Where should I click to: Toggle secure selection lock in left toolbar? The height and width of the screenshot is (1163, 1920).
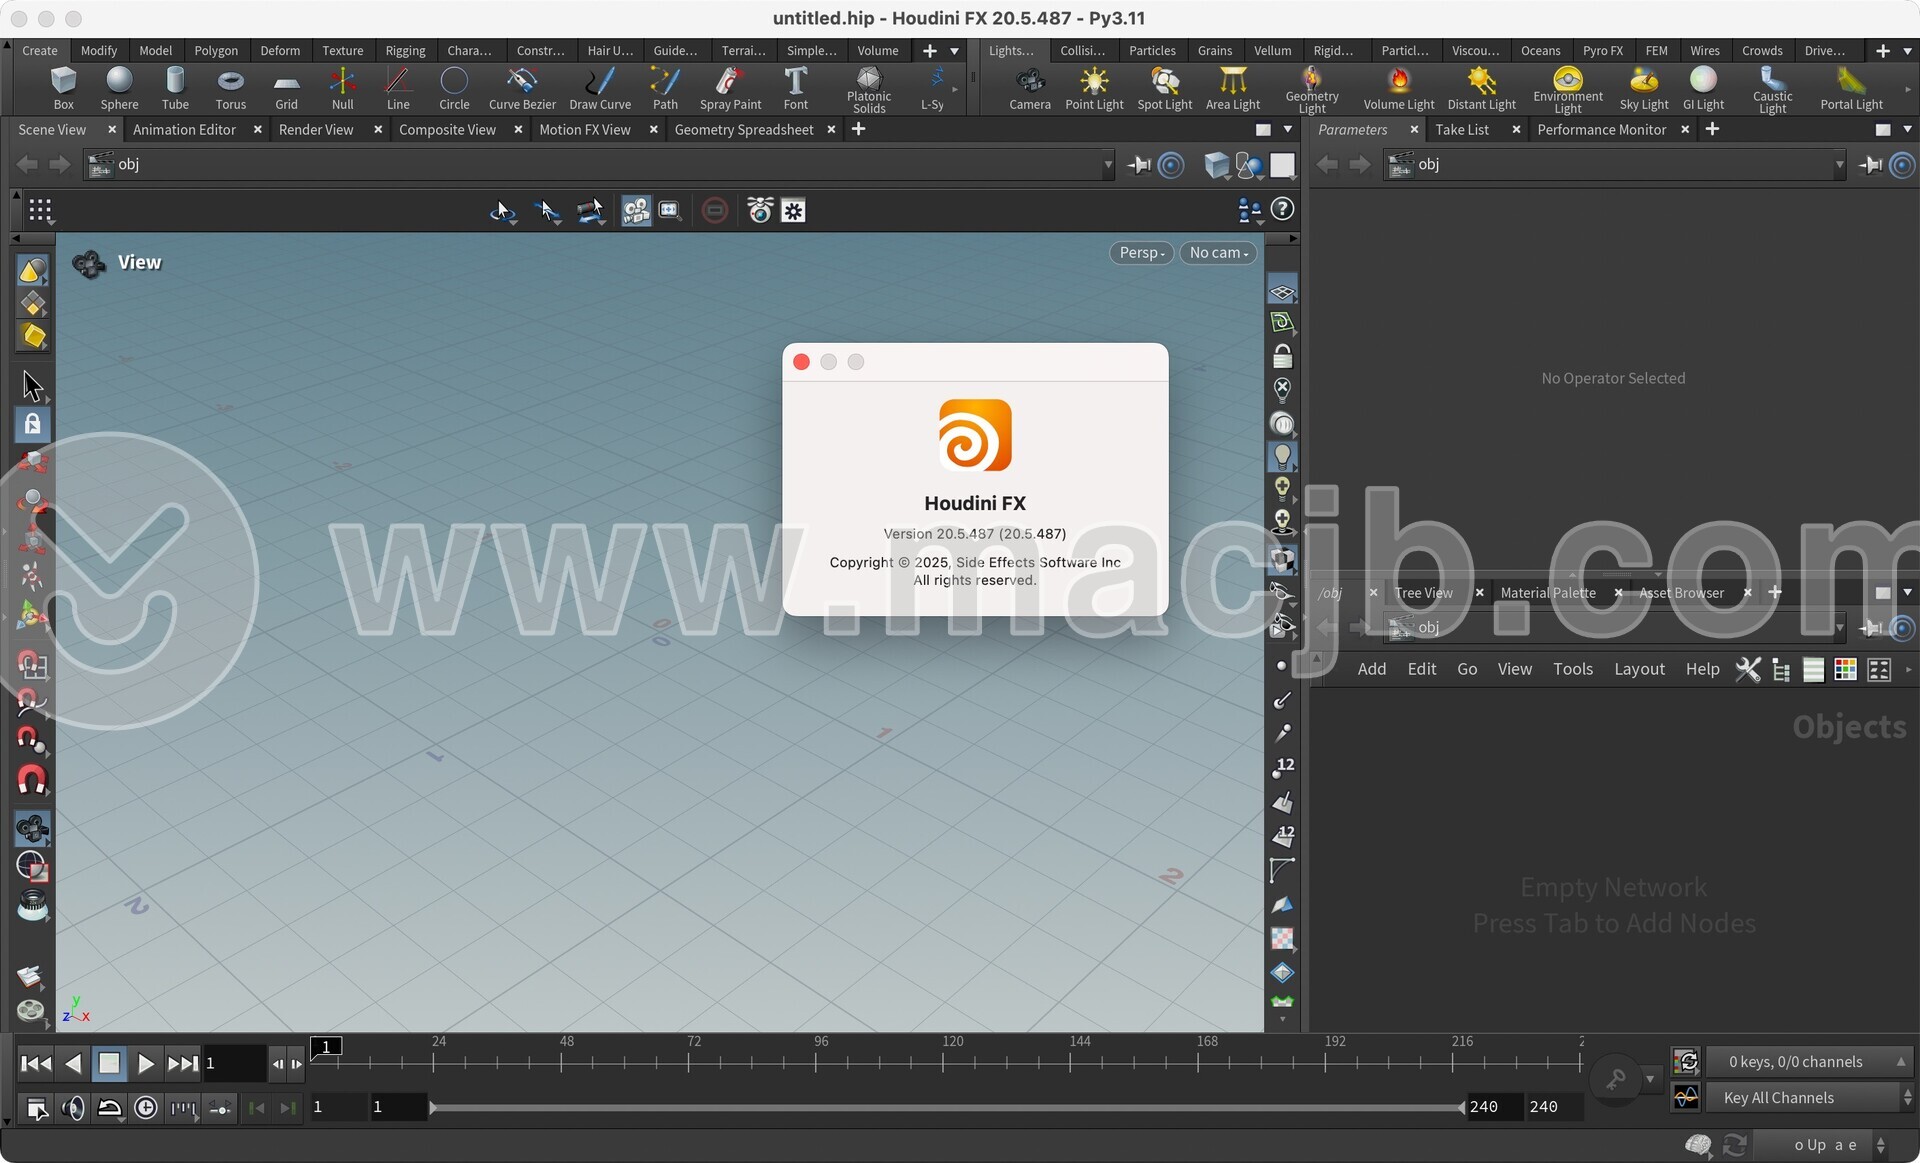32,424
